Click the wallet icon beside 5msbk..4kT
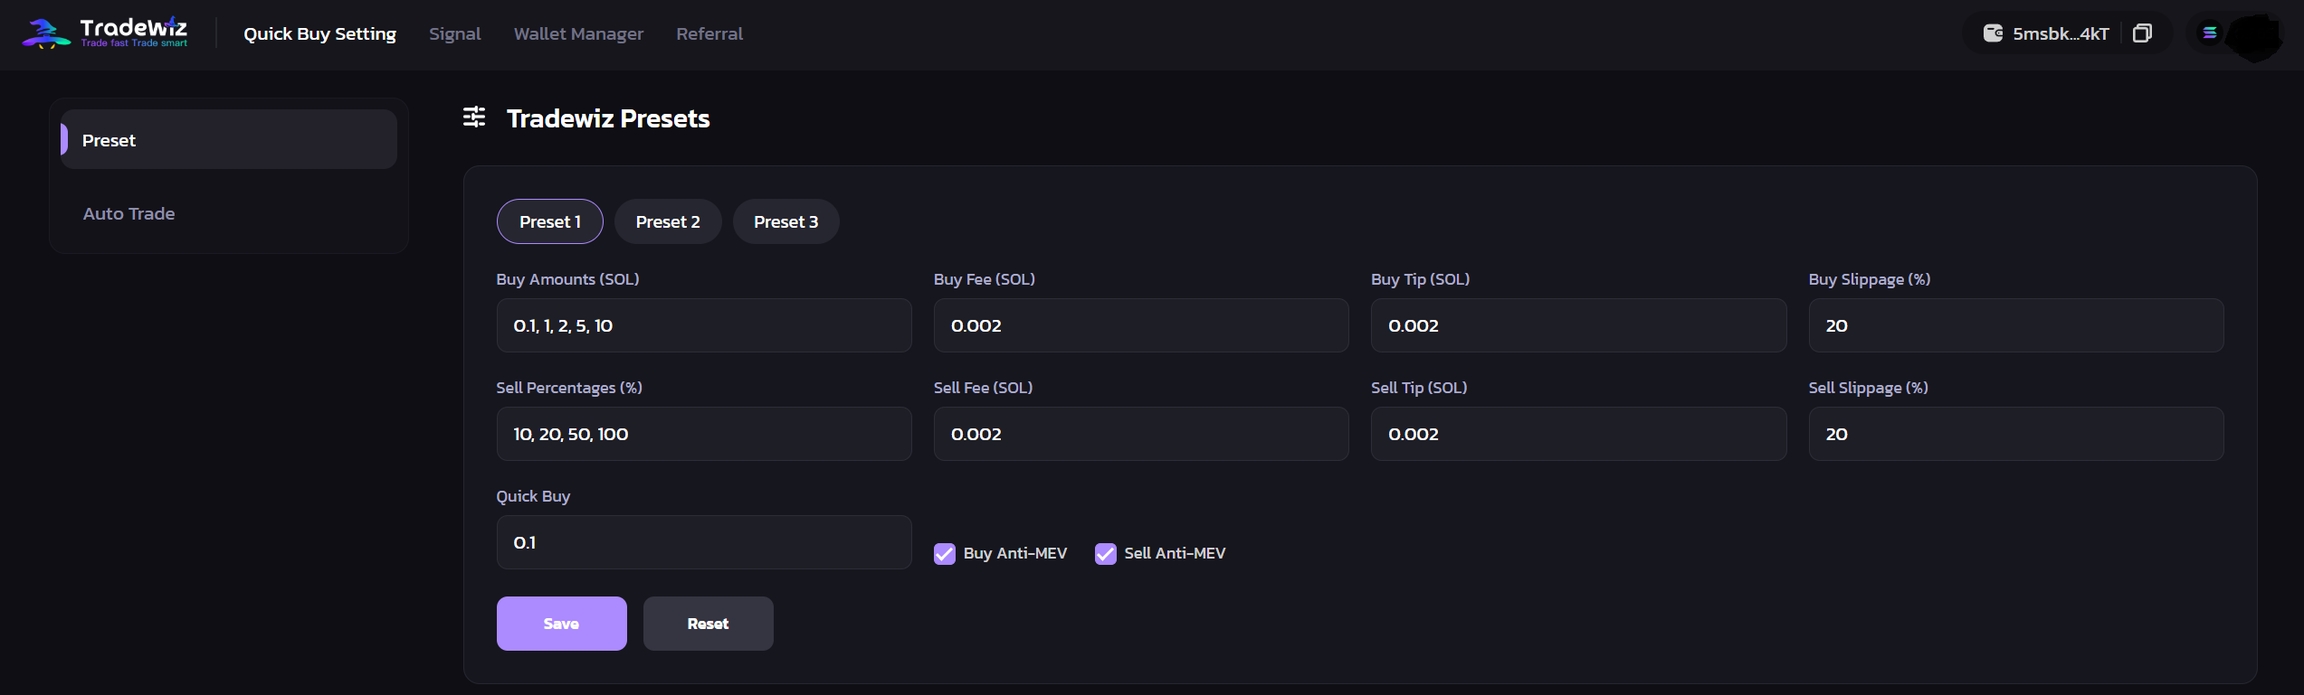 pos(1992,33)
